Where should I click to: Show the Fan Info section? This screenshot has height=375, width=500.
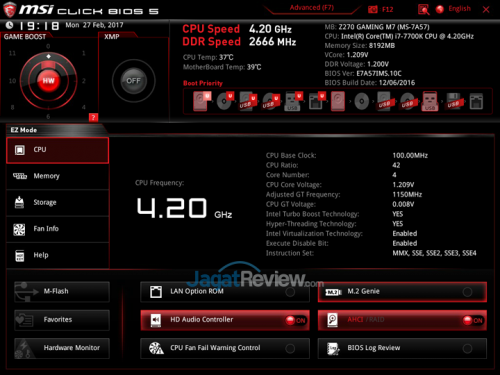(x=58, y=229)
